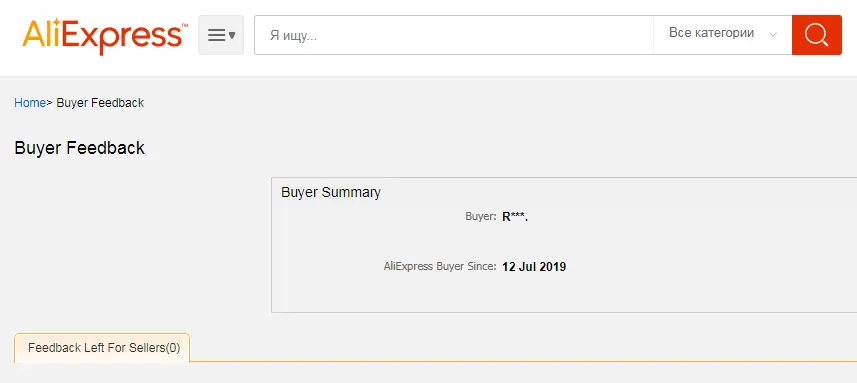Viewport: 857px width, 383px height.
Task: Go to the Home breadcrumb link
Action: click(x=30, y=103)
